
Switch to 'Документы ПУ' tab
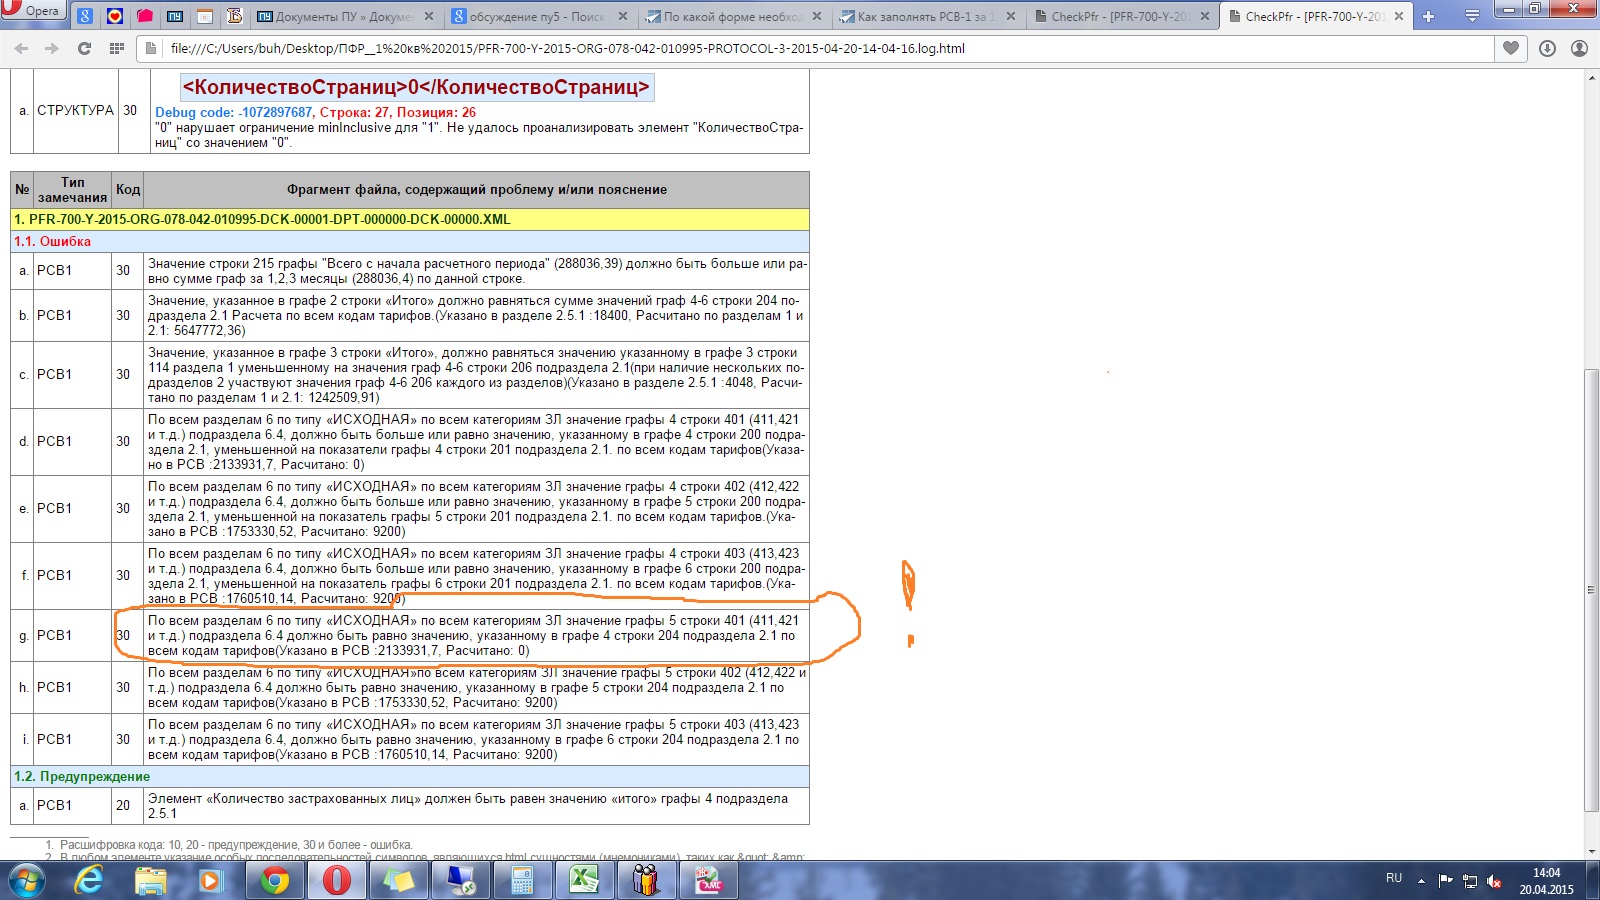pyautogui.click(x=335, y=16)
